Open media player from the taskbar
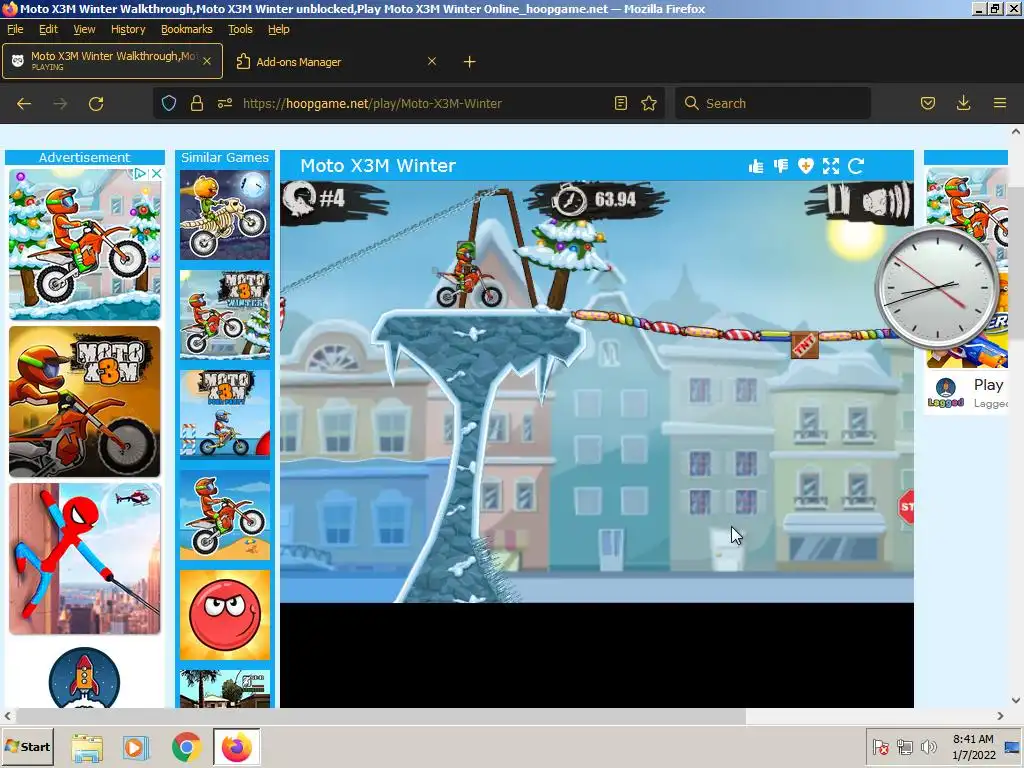 coord(136,748)
